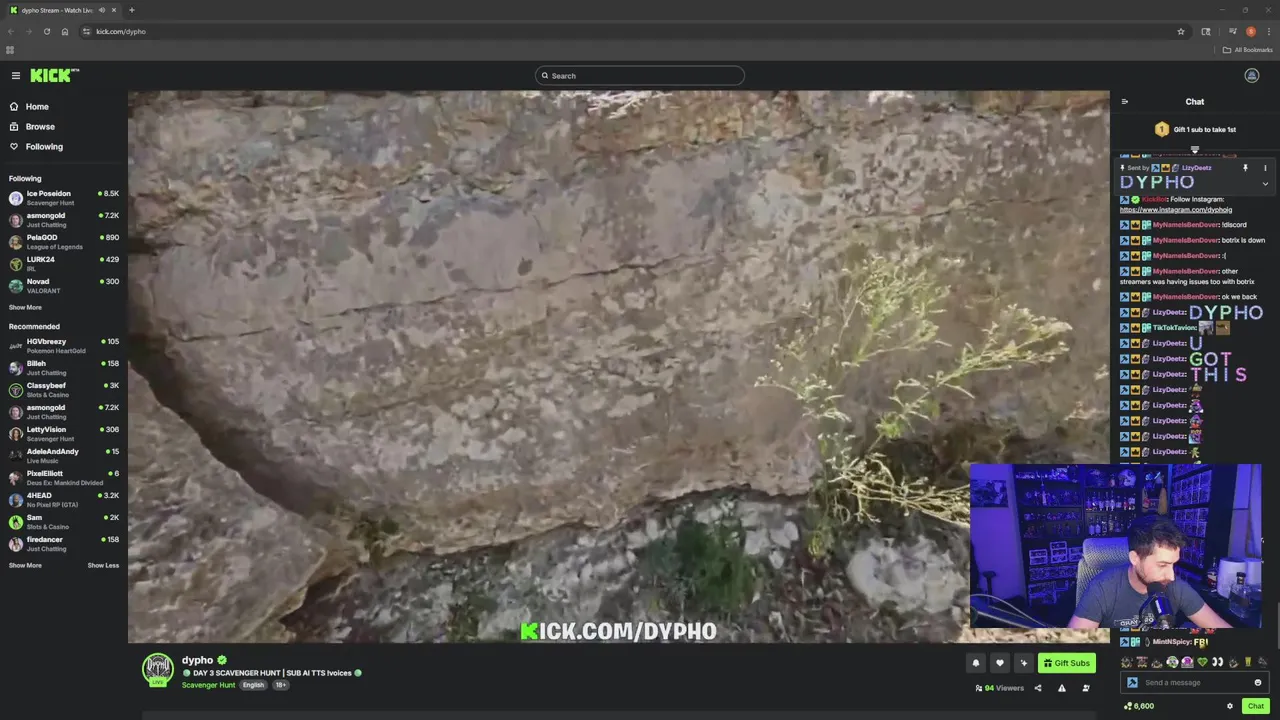Open Classybeef Slots & Casino channel

(63, 390)
